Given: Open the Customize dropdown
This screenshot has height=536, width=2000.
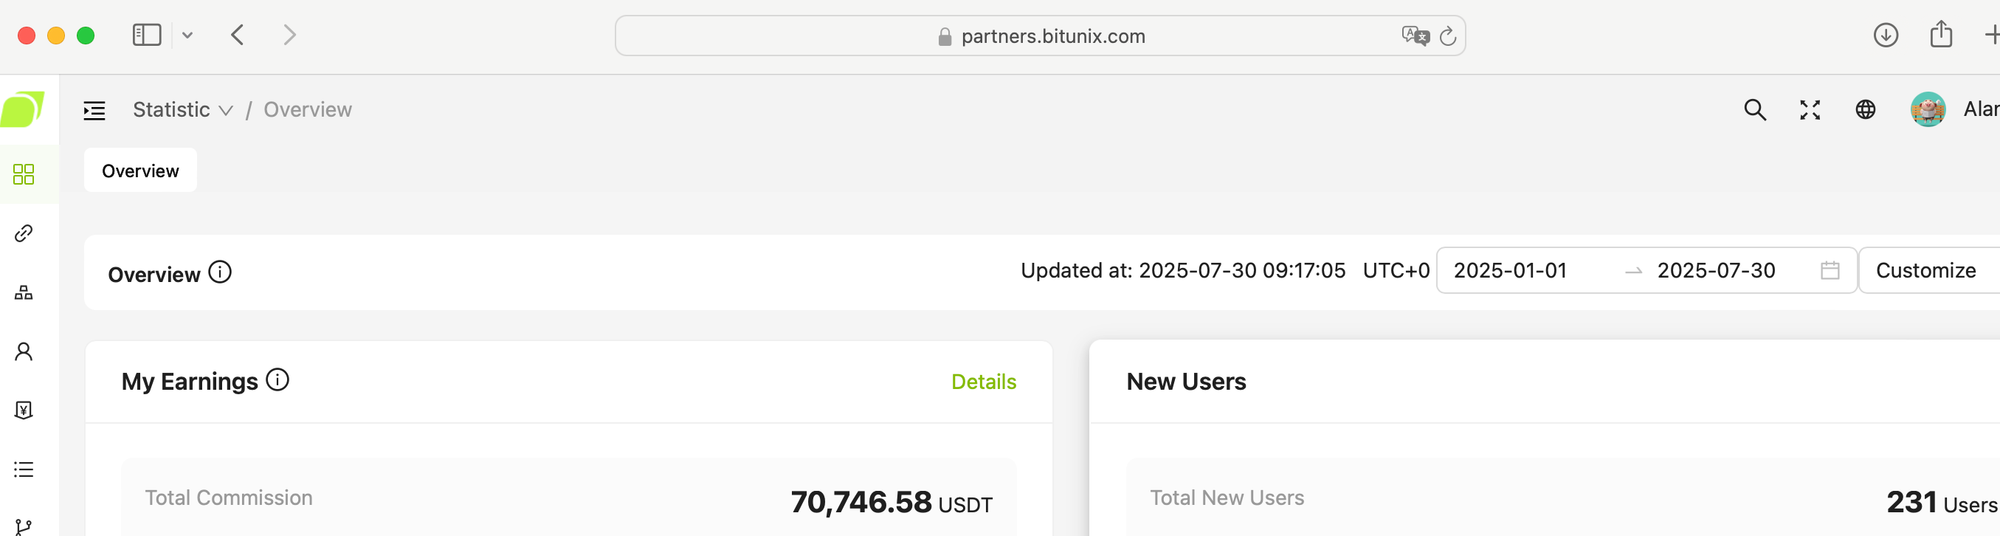Looking at the screenshot, I should pos(1929,270).
